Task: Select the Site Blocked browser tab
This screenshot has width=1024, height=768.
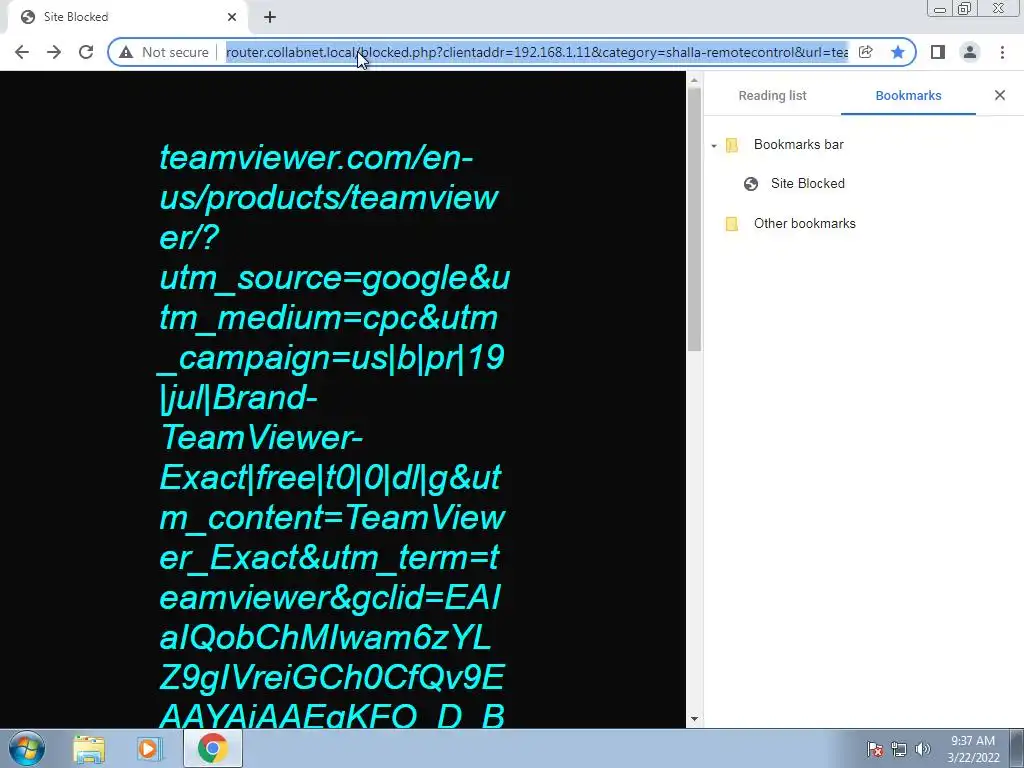Action: (x=127, y=17)
